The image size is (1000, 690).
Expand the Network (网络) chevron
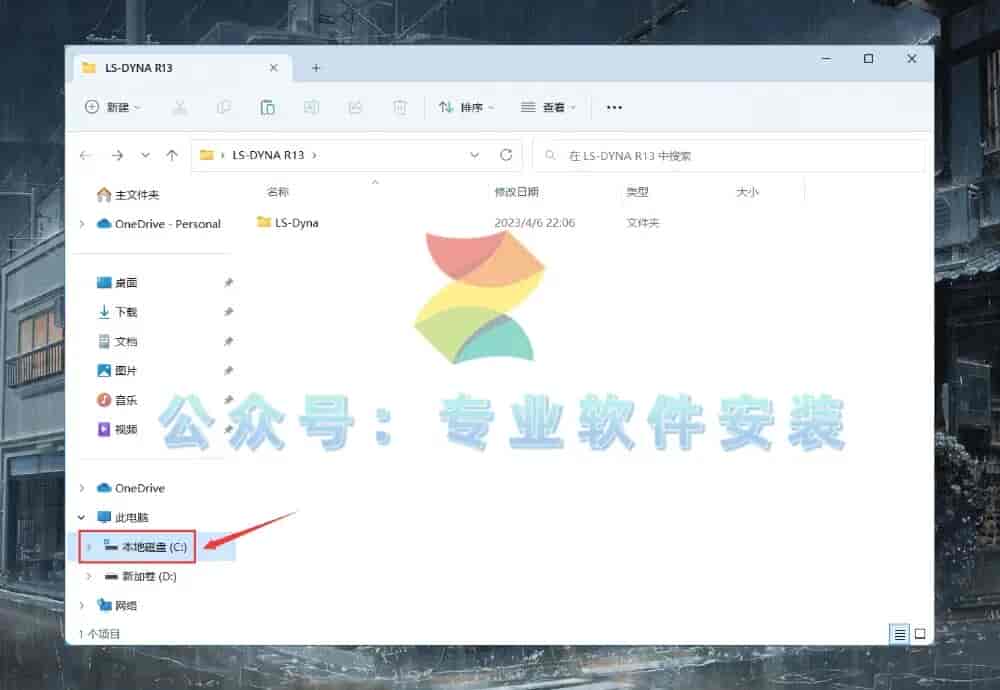pyautogui.click(x=82, y=605)
